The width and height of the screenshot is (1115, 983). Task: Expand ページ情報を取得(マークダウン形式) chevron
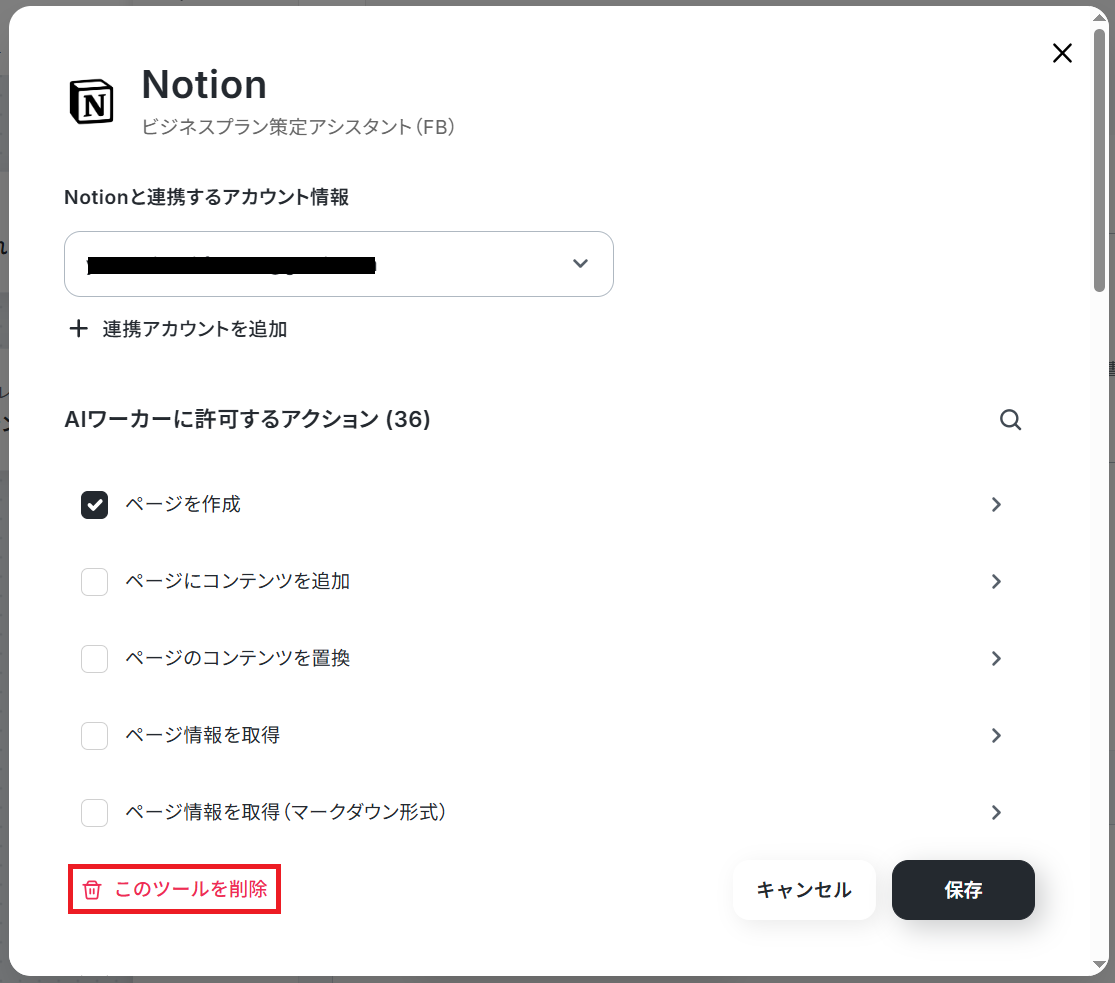[x=996, y=812]
